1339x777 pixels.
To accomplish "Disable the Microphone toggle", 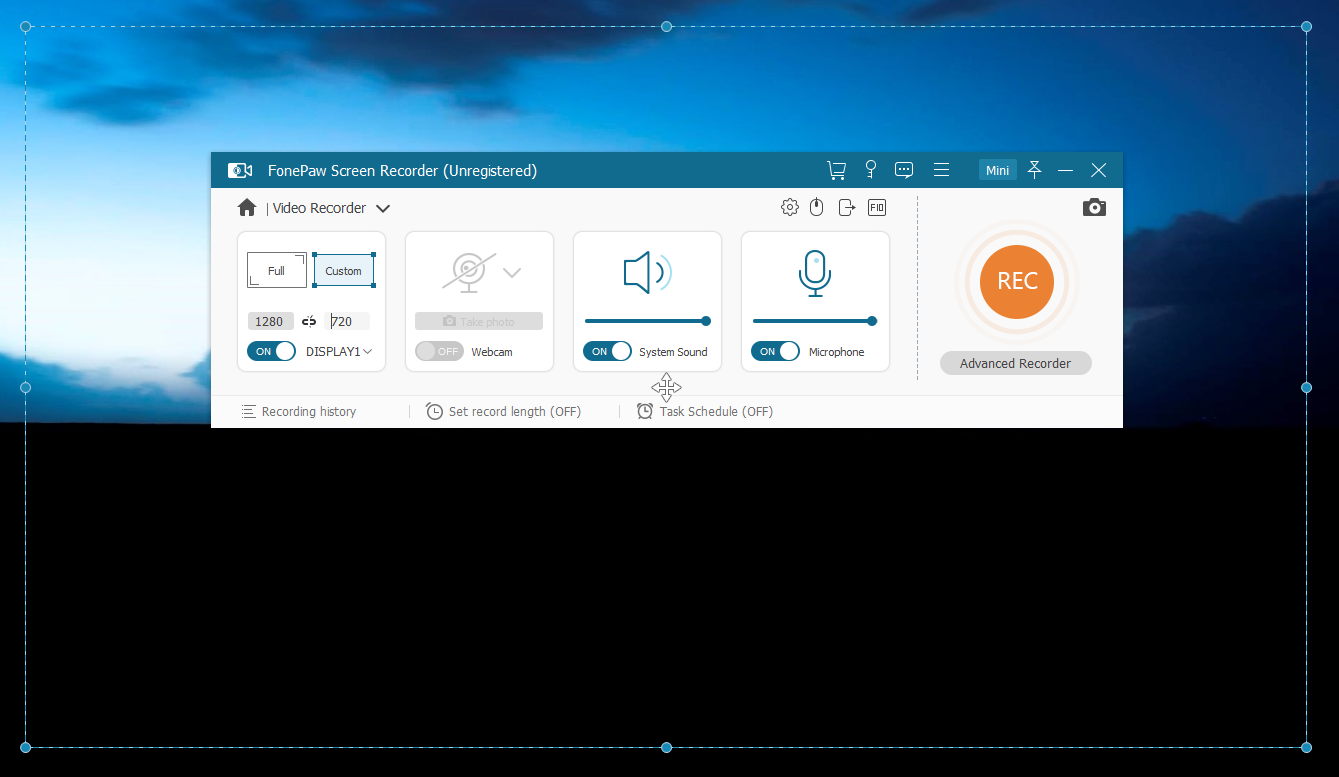I will click(x=775, y=351).
